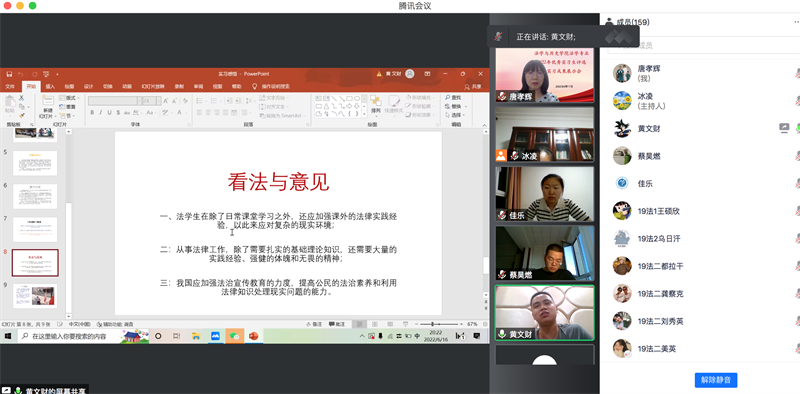Click the PowerPoint zoom slider
The width and height of the screenshot is (800, 394).
(x=433, y=324)
